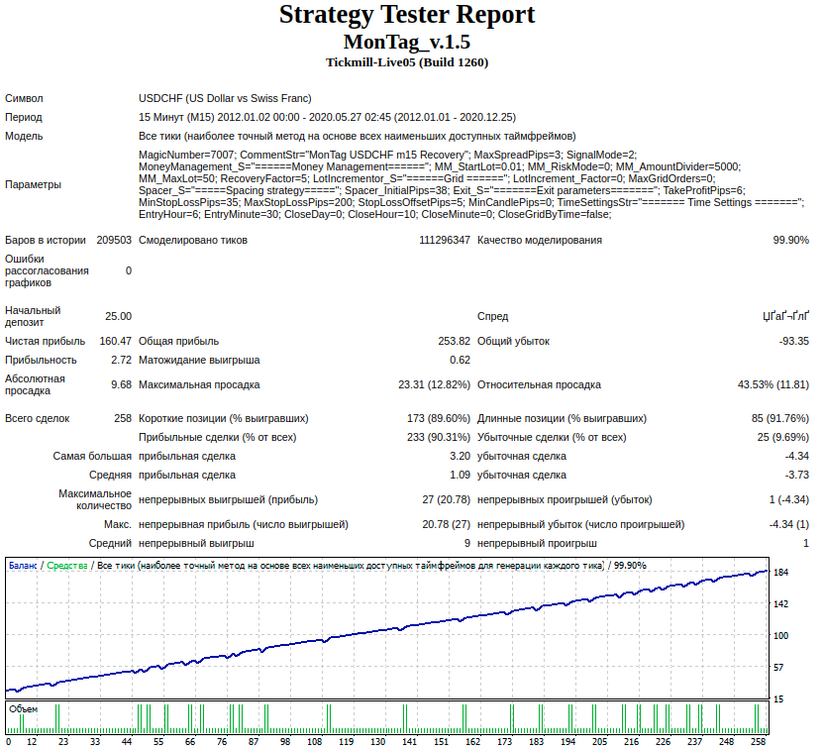Click the Объем volume panel label
Image resolution: width=824 pixels, height=750 pixels.
click(x=23, y=710)
